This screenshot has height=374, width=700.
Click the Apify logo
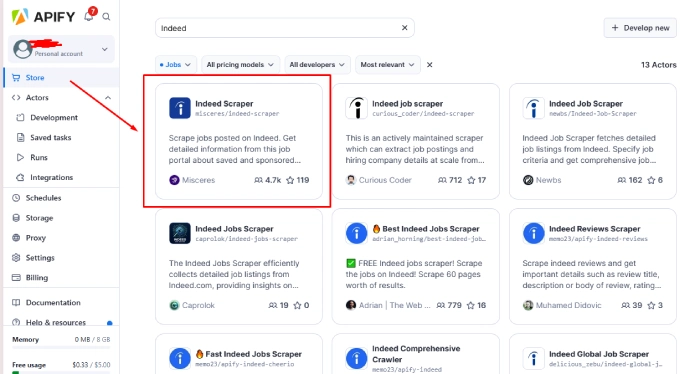point(43,17)
